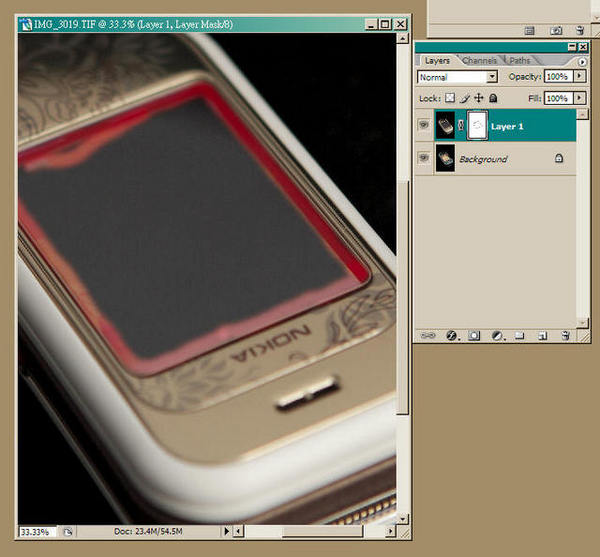Unlink the mask chain icon on Layer 1

[x=461, y=125]
